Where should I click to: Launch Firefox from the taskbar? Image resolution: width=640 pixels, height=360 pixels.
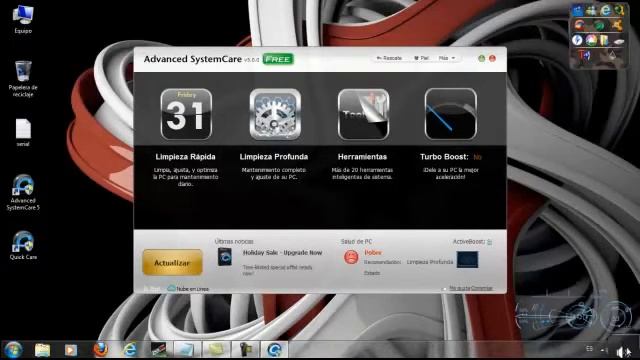[100, 350]
